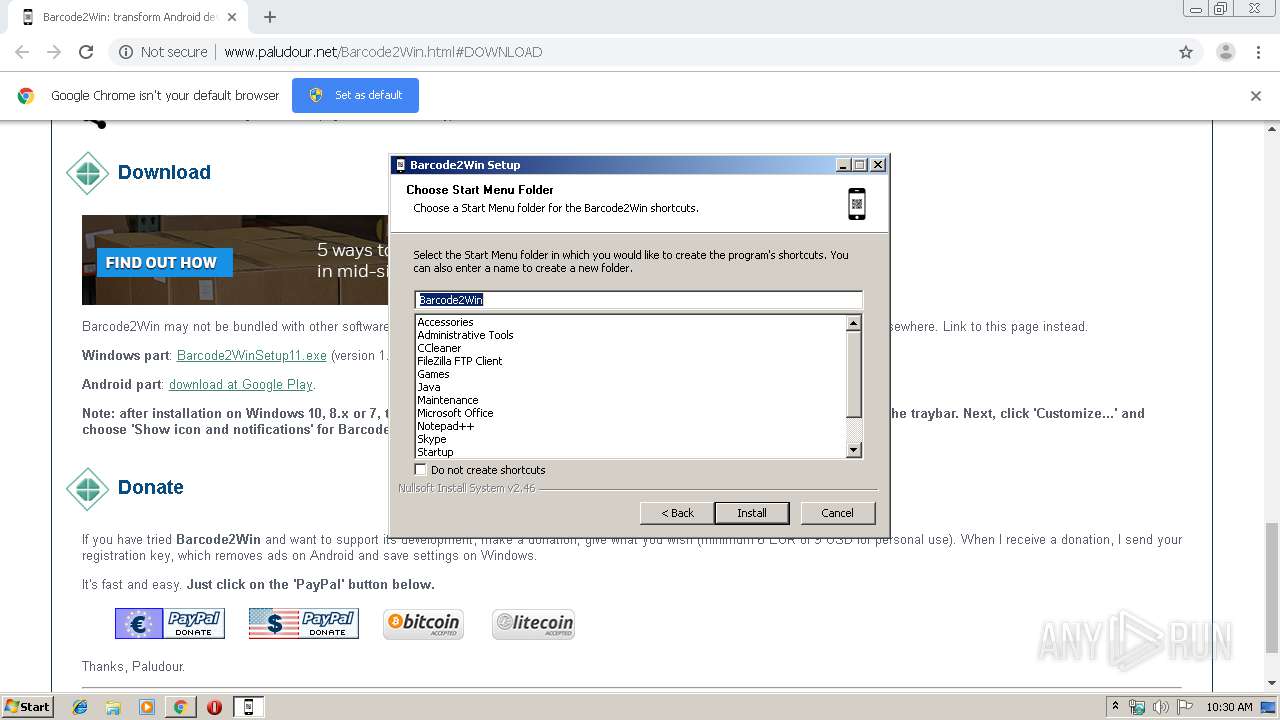Select the Barcode2Win browser tab

(128, 17)
